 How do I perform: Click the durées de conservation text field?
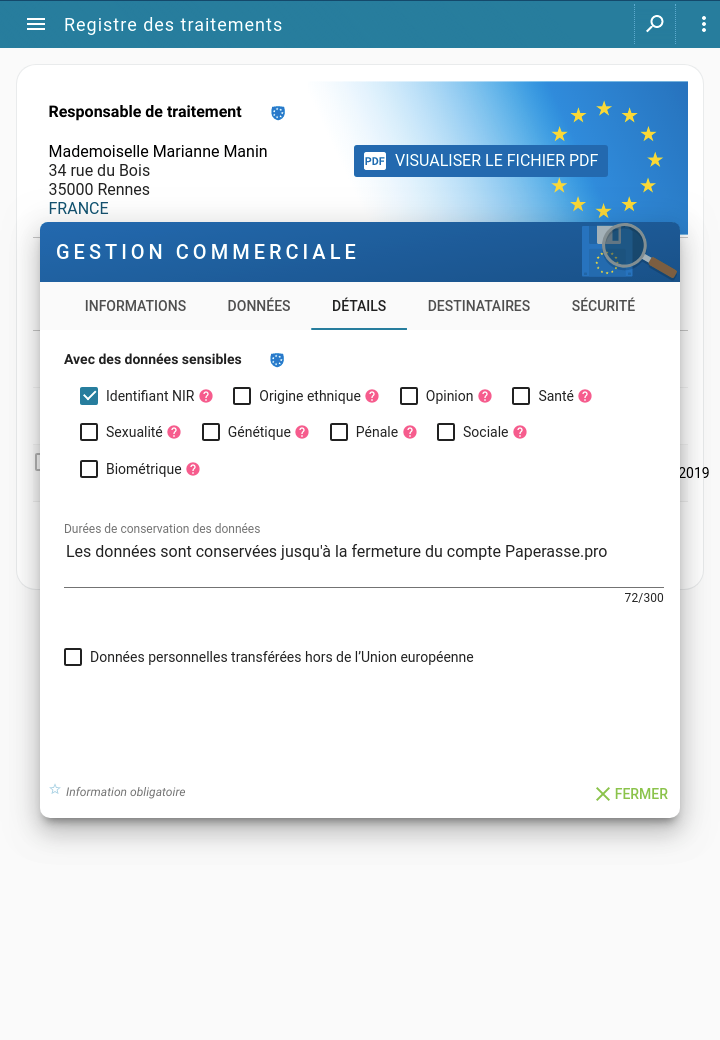360,551
